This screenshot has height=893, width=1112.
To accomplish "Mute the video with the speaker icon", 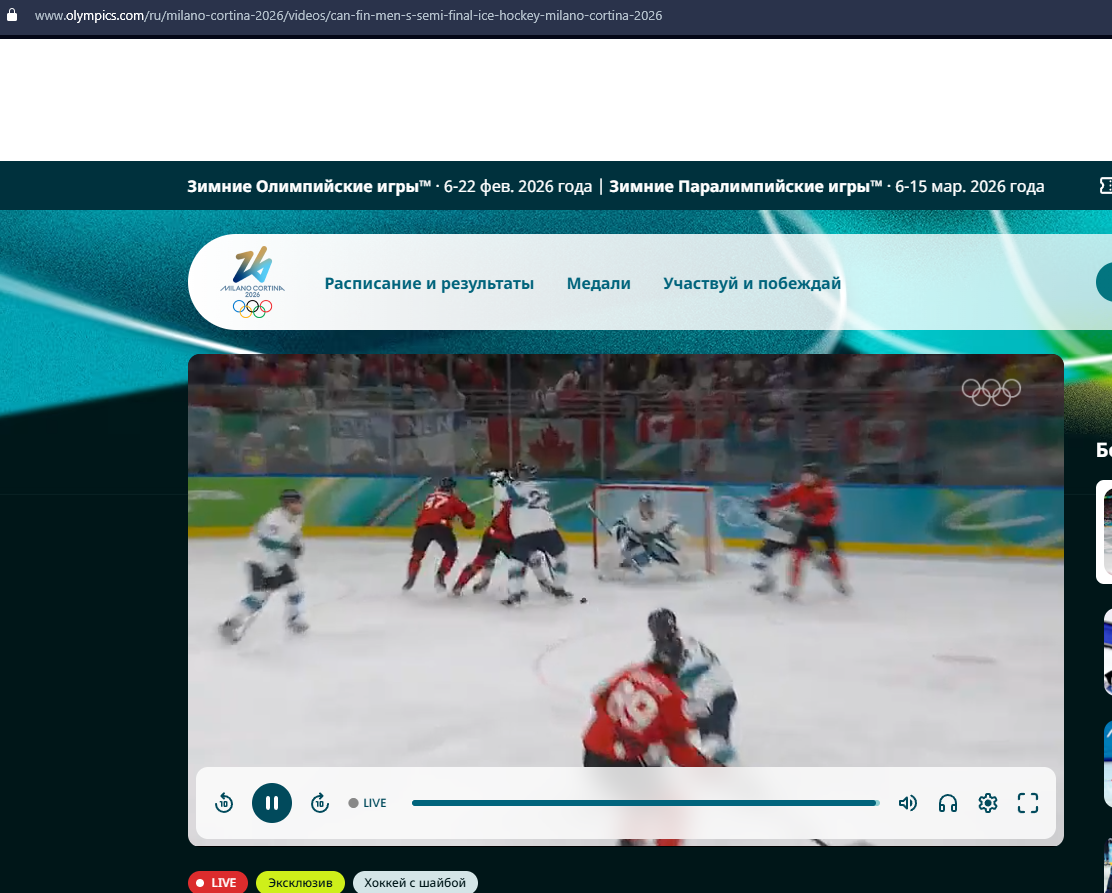I will 908,803.
